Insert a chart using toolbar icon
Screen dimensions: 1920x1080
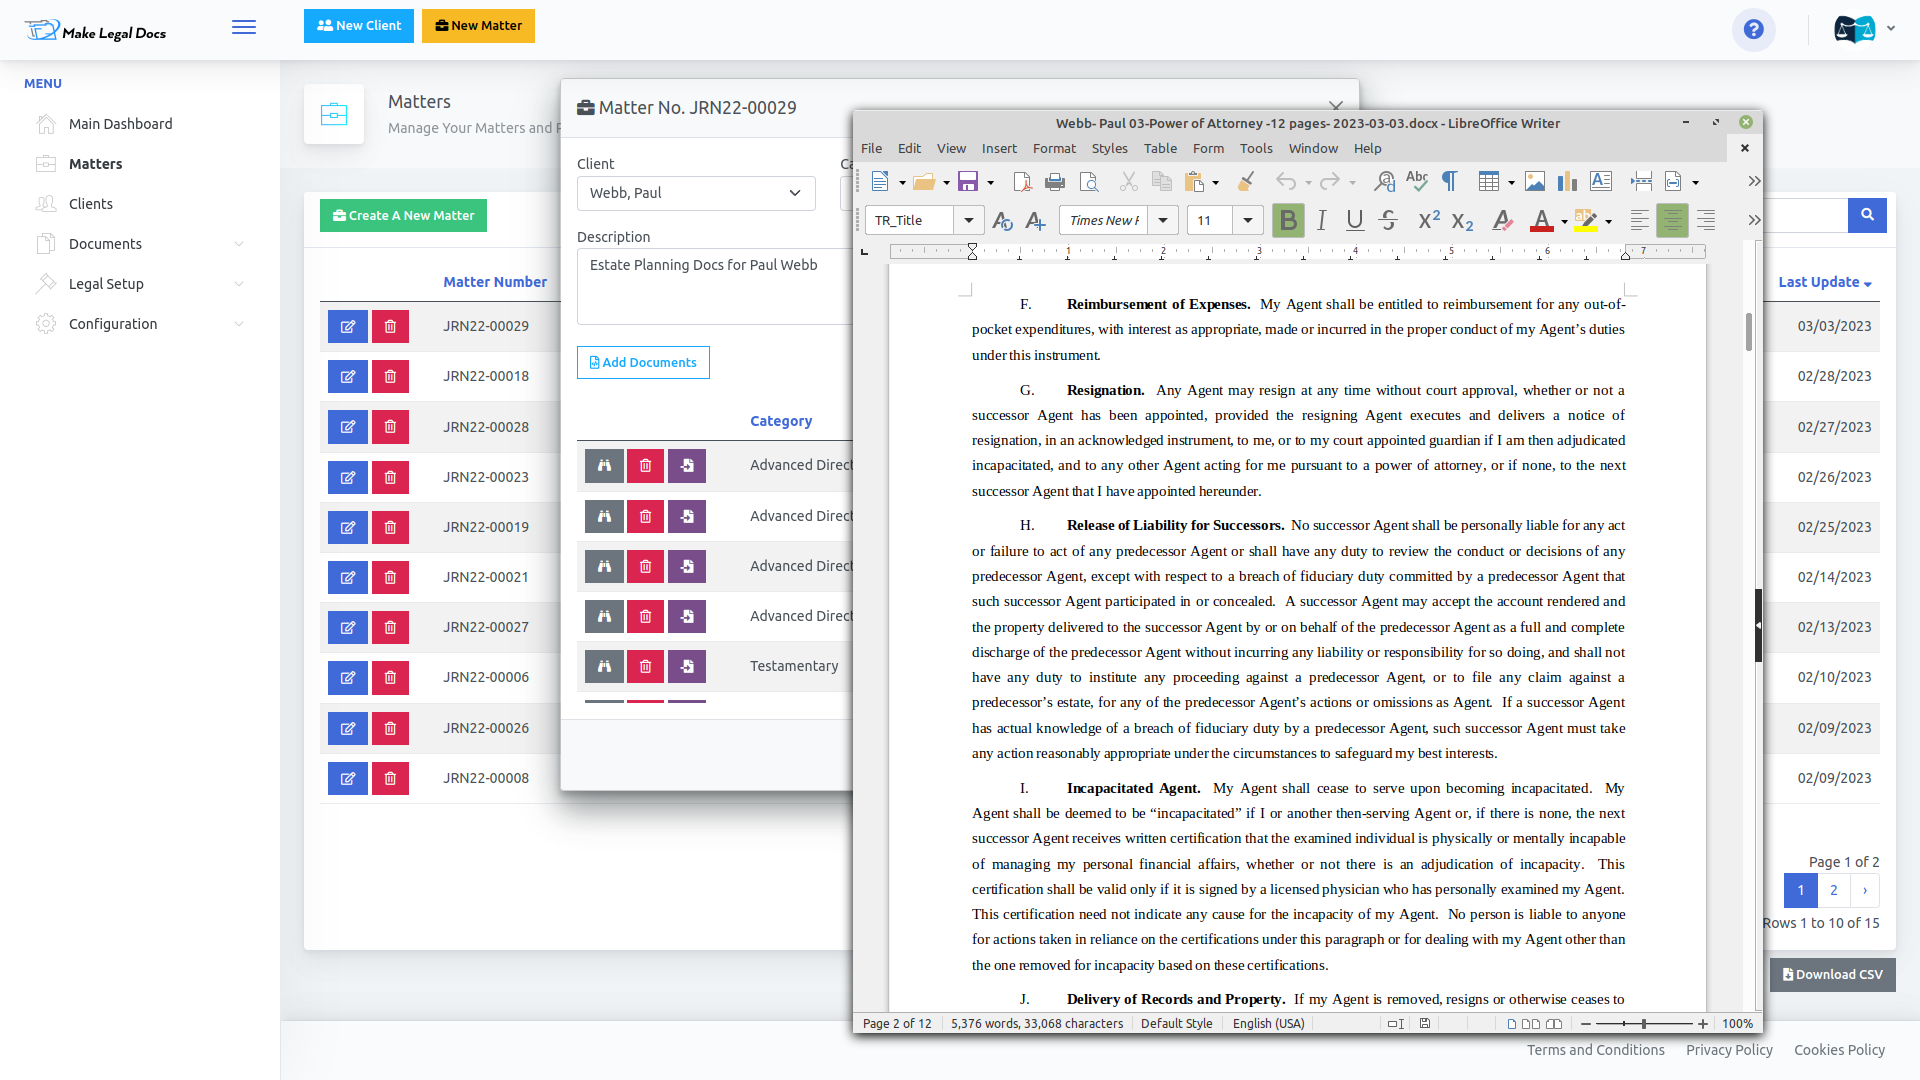point(1568,182)
